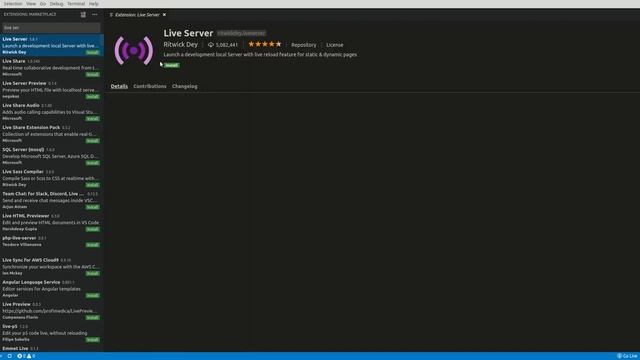Select SQL Server (mssql) entry
Screen dimensions: 640x360
click(x=51, y=156)
